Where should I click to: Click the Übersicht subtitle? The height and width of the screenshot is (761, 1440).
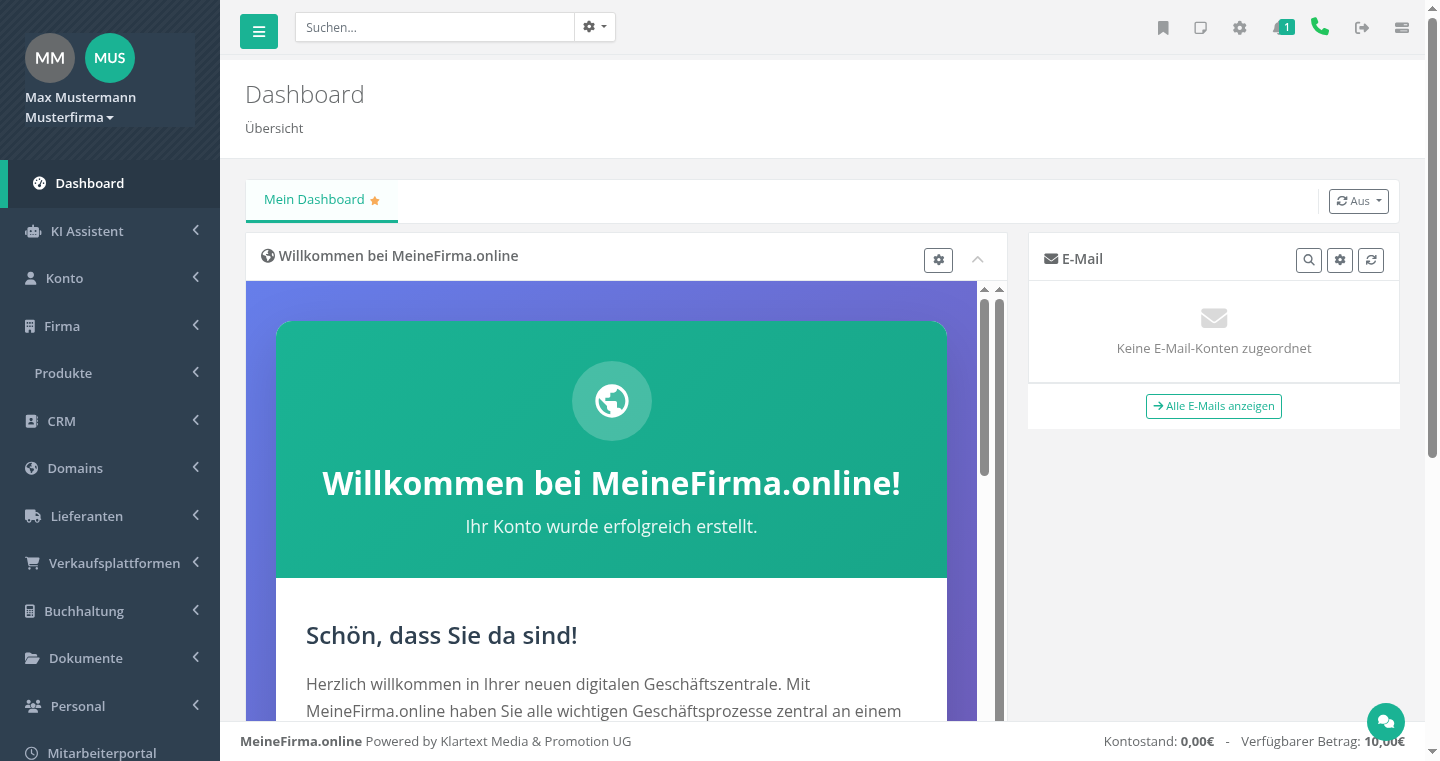(274, 129)
